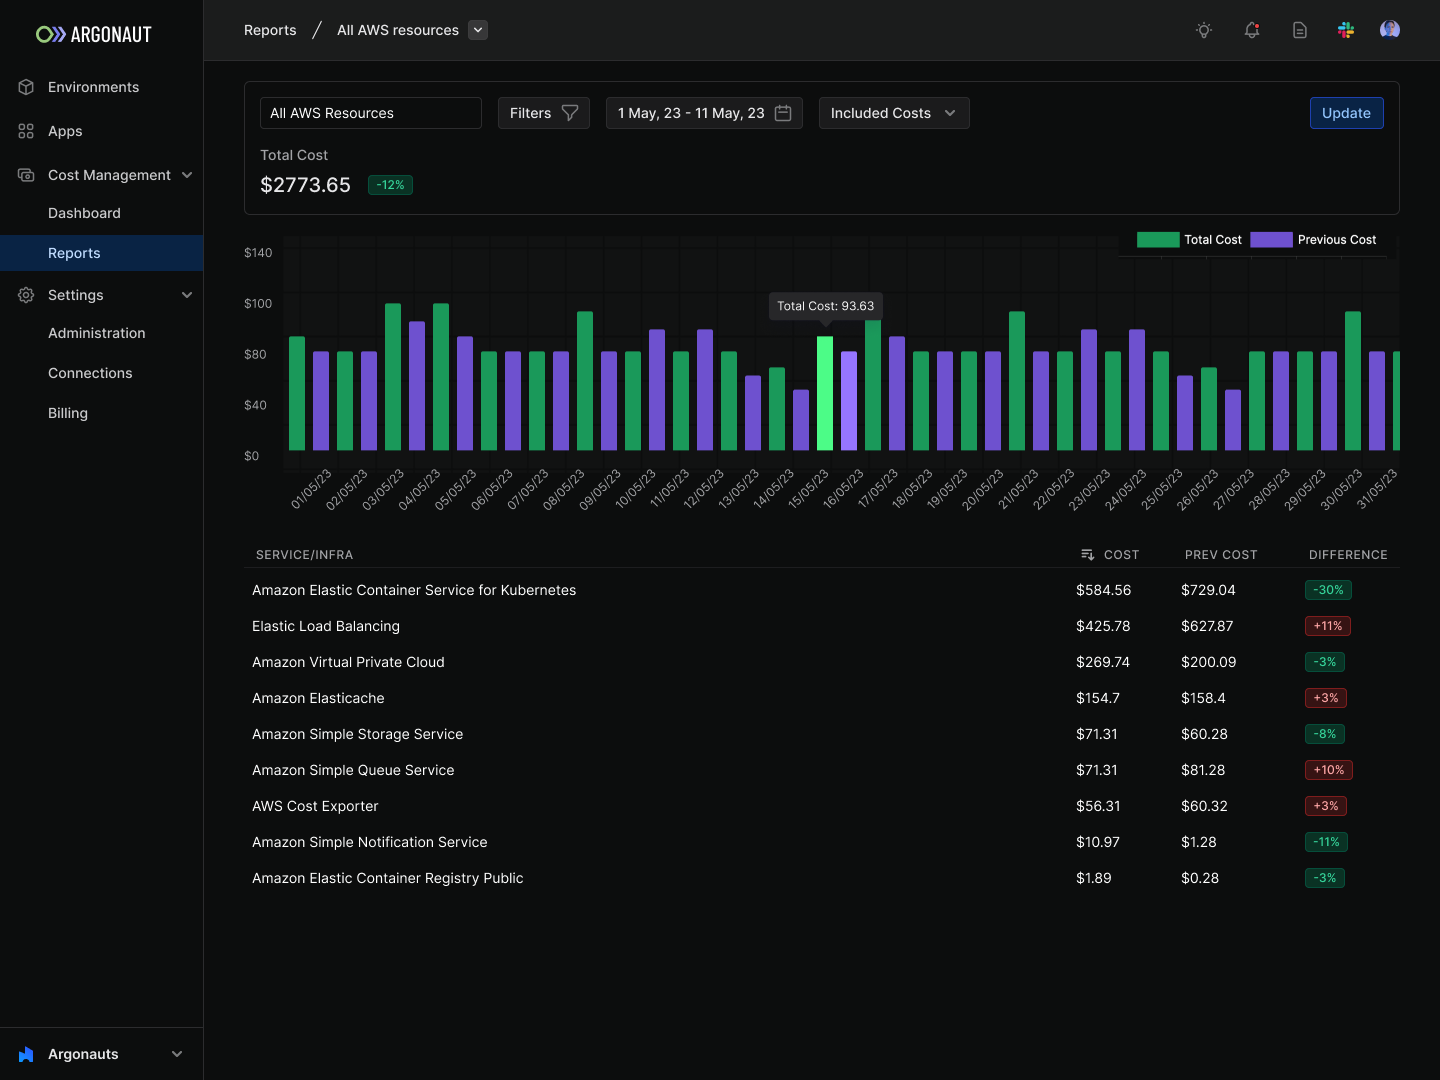Open the Slack integration icon

[1345, 30]
